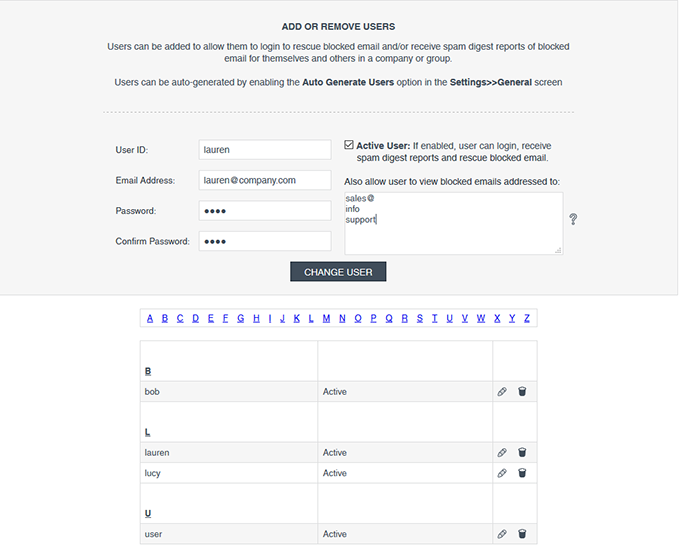Remove lucy using the trash icon
Image resolution: width=680 pixels, height=545 pixels.
522,473
